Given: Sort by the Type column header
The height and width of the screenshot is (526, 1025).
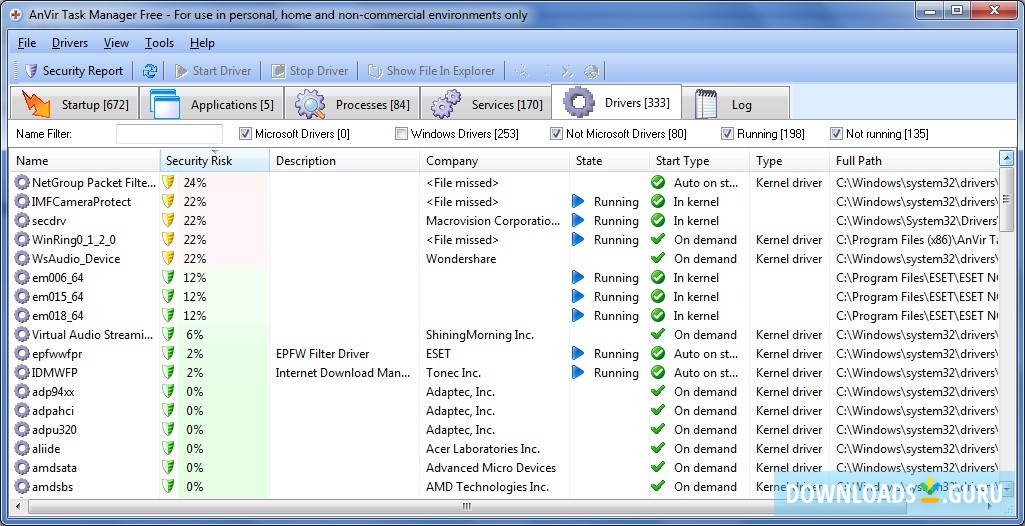Looking at the screenshot, I should [x=789, y=161].
